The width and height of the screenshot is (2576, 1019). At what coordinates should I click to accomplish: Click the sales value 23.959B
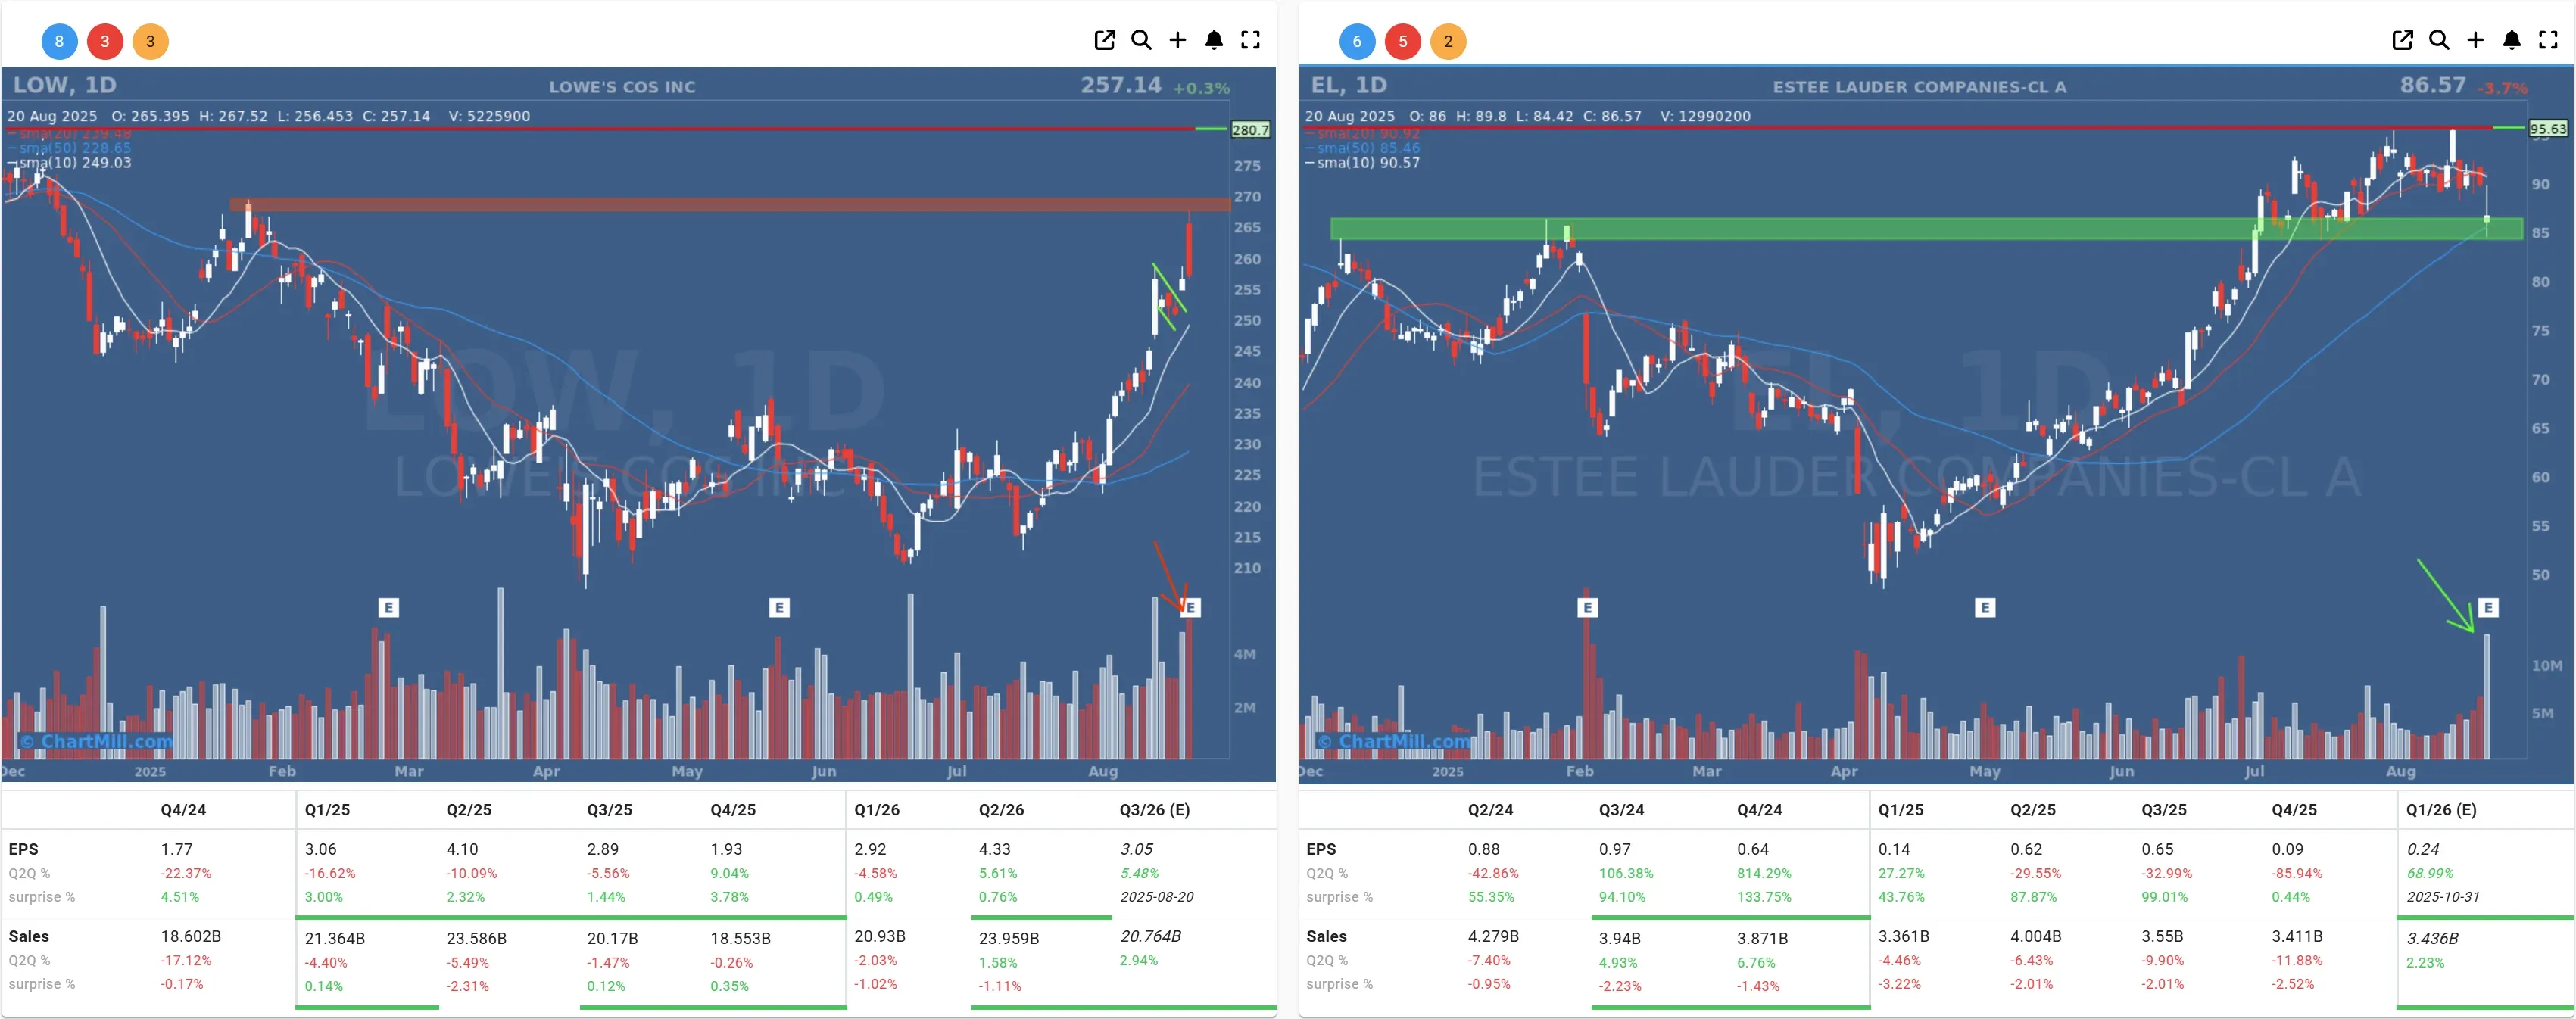point(1008,938)
